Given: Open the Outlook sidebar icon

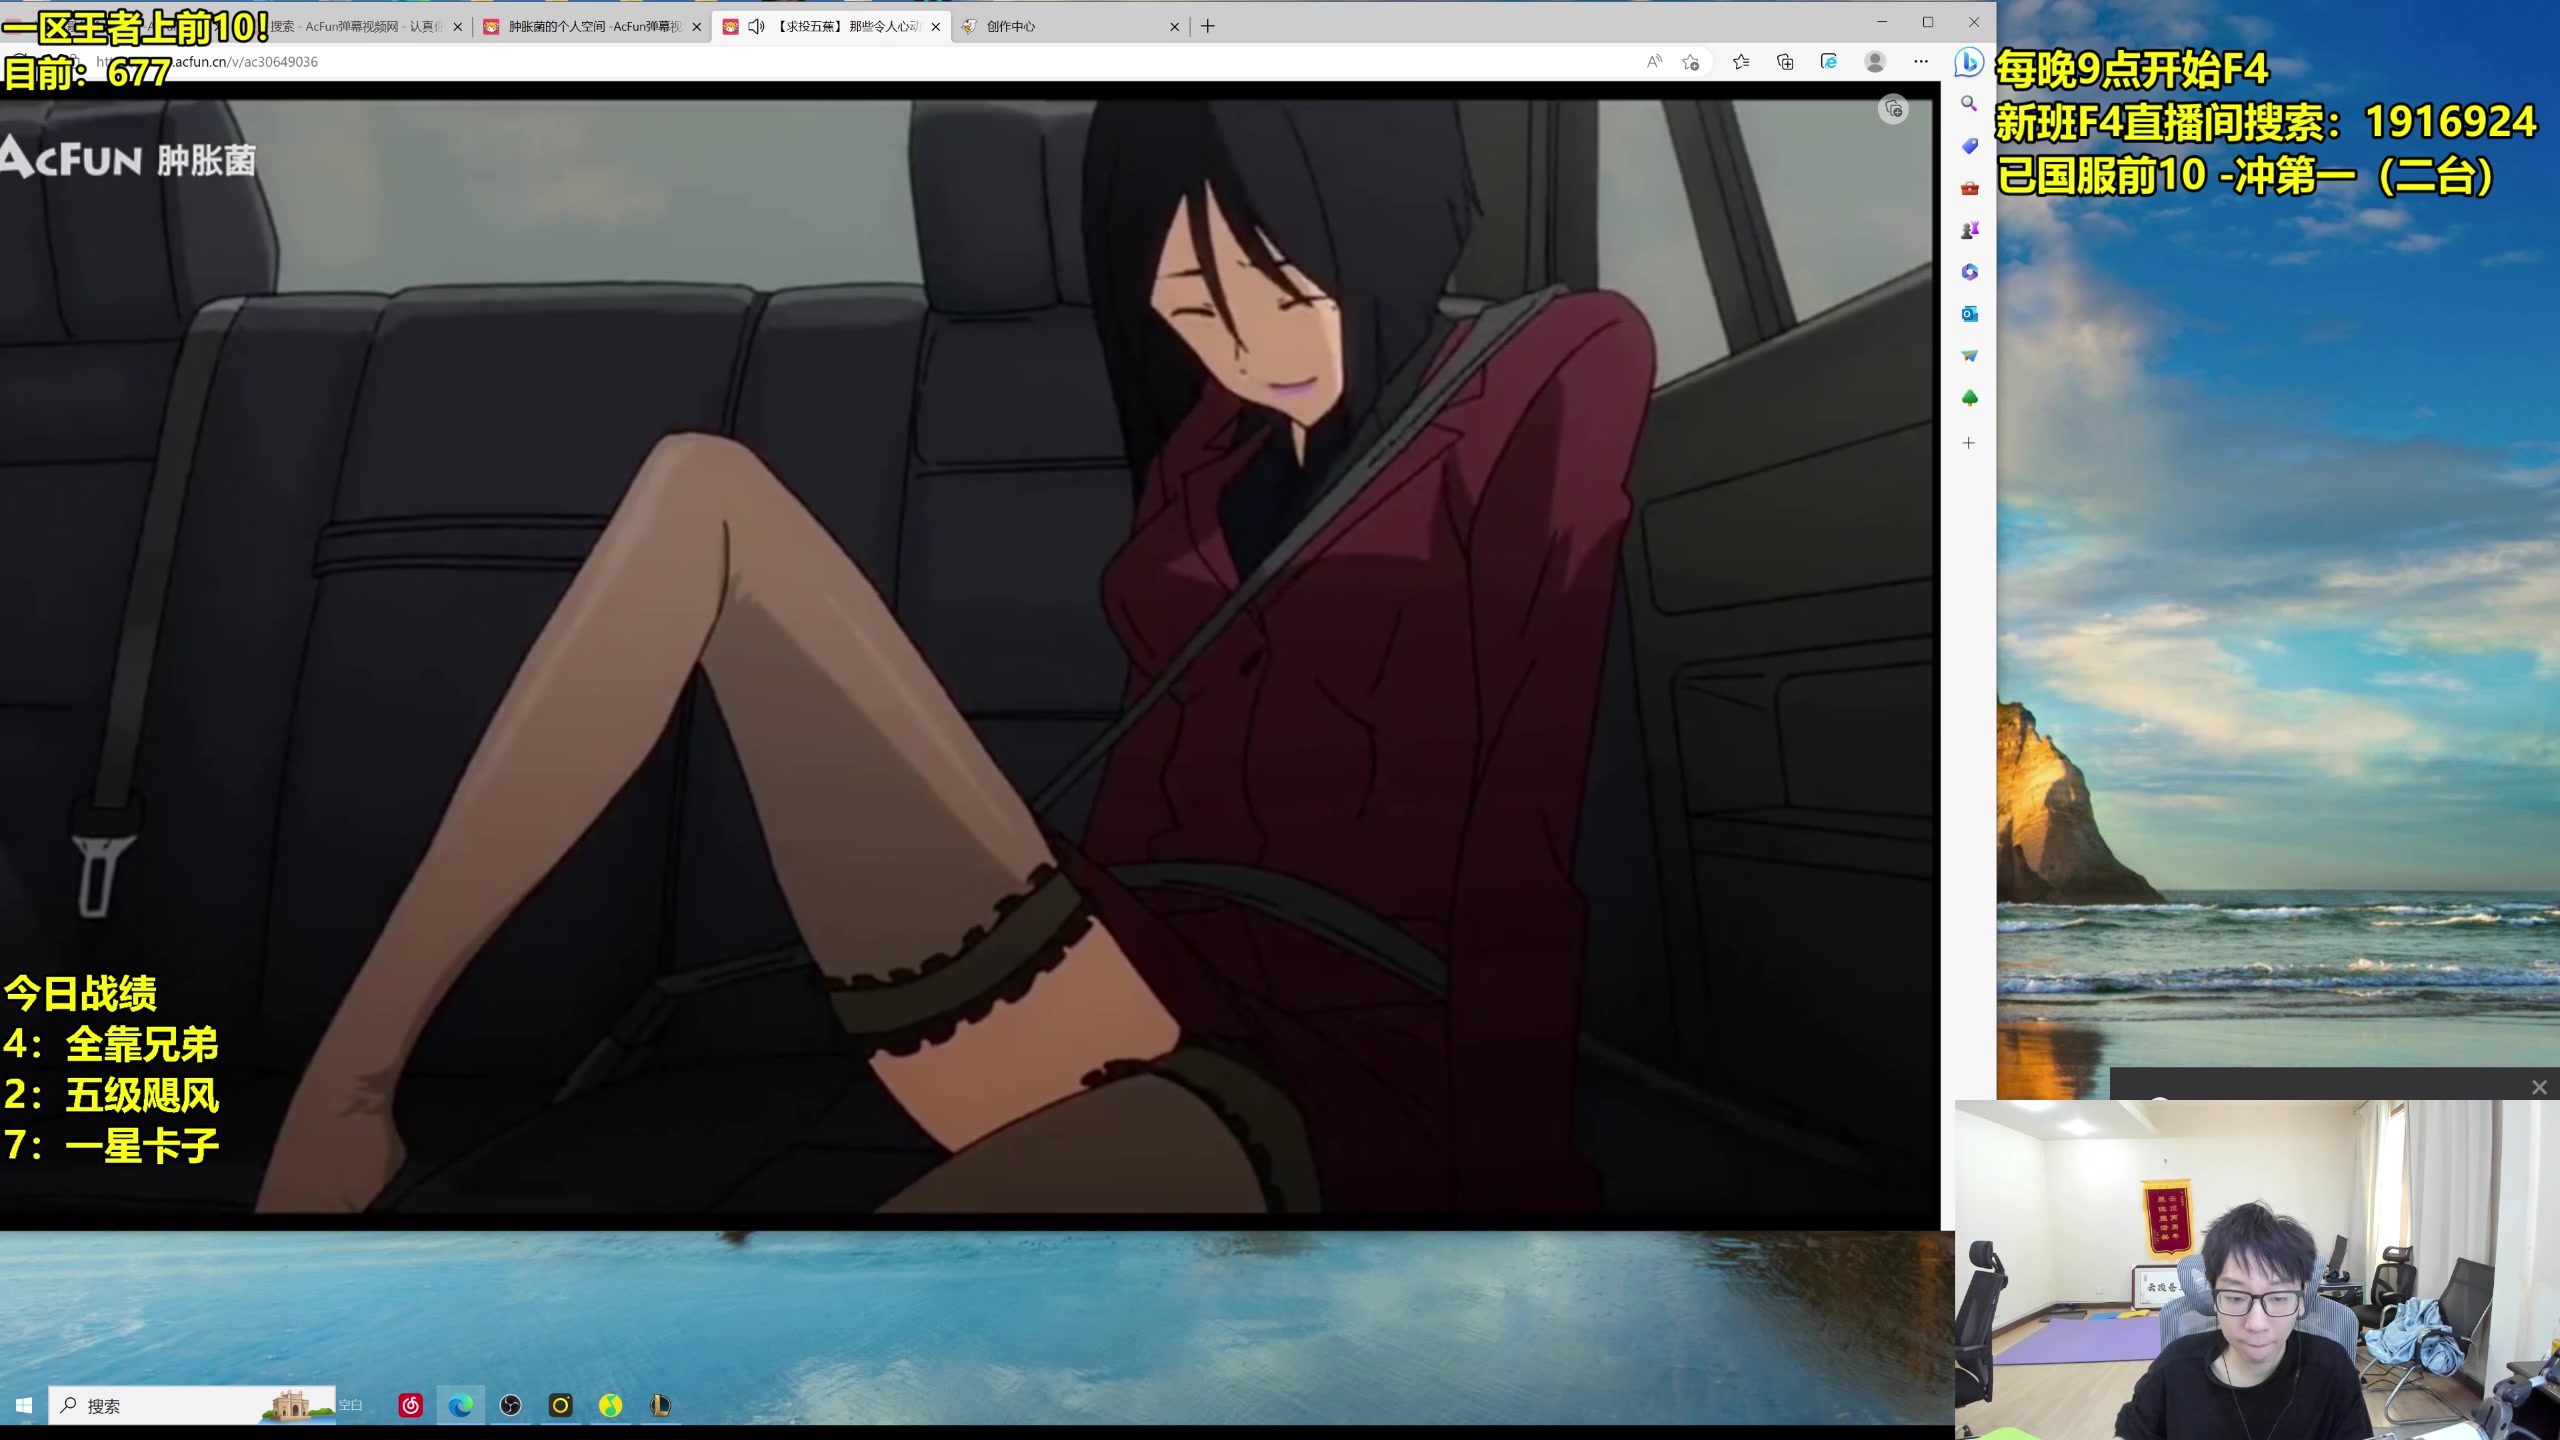Looking at the screenshot, I should click(1969, 314).
